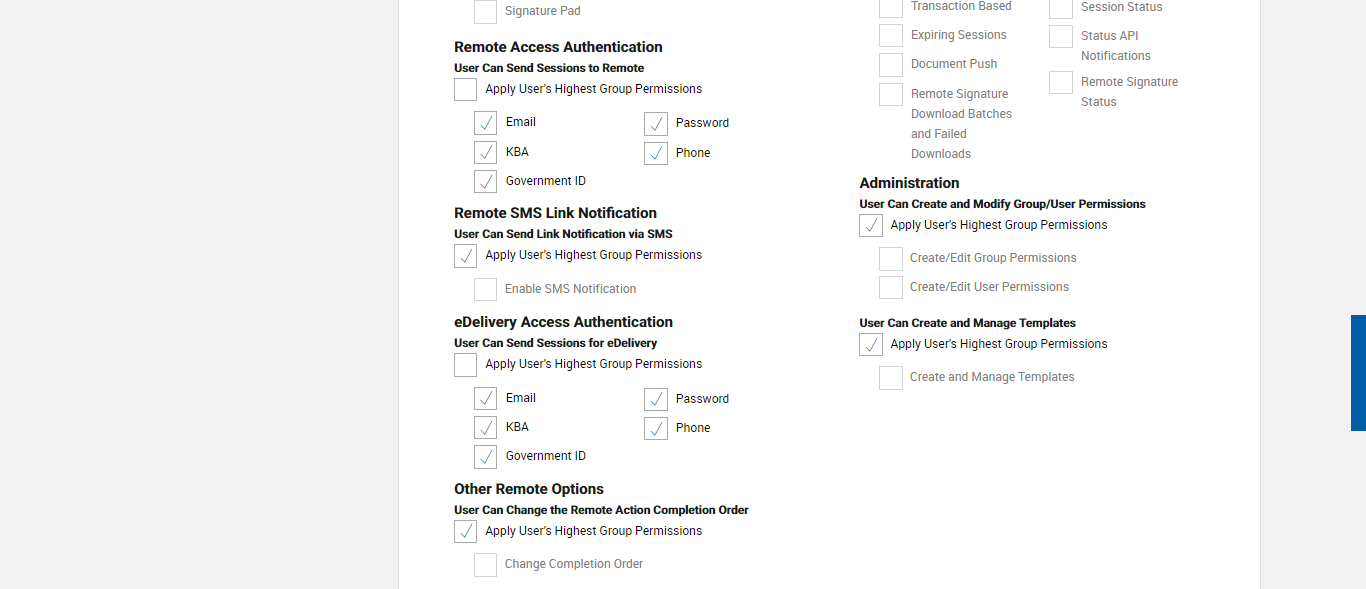Uncheck highest group permissions for SMS Link Notification
Viewport: 1366px width, 589px height.
click(x=466, y=256)
